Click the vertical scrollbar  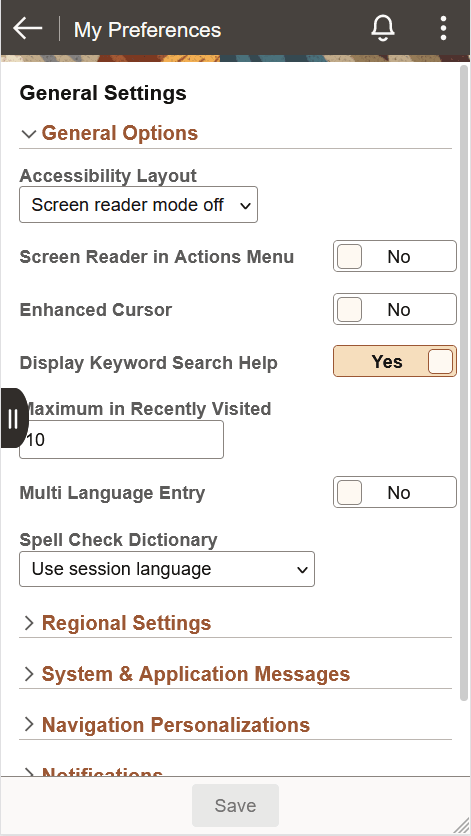click(x=464, y=383)
